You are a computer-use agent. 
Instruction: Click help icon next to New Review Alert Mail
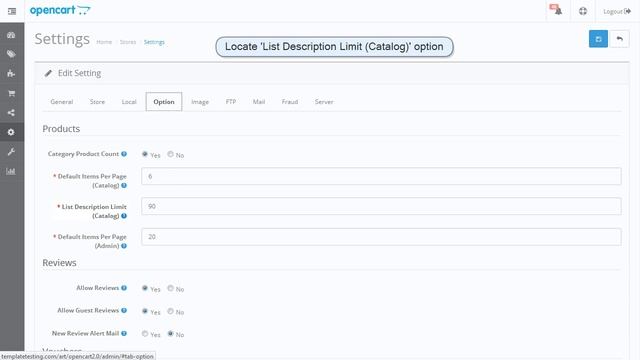(x=124, y=333)
